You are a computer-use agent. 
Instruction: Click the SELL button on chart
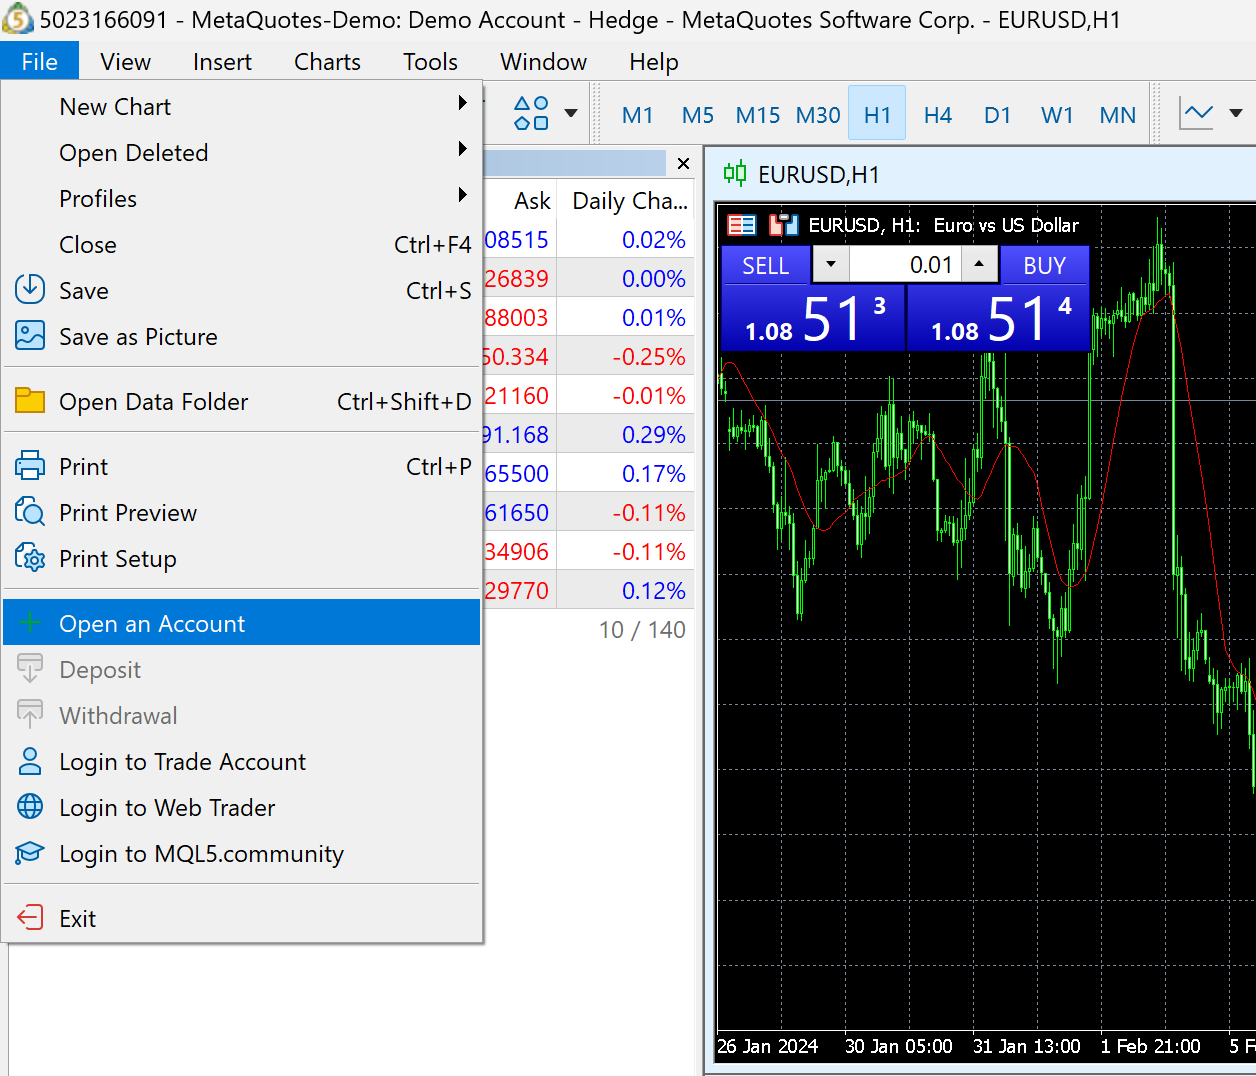click(766, 265)
